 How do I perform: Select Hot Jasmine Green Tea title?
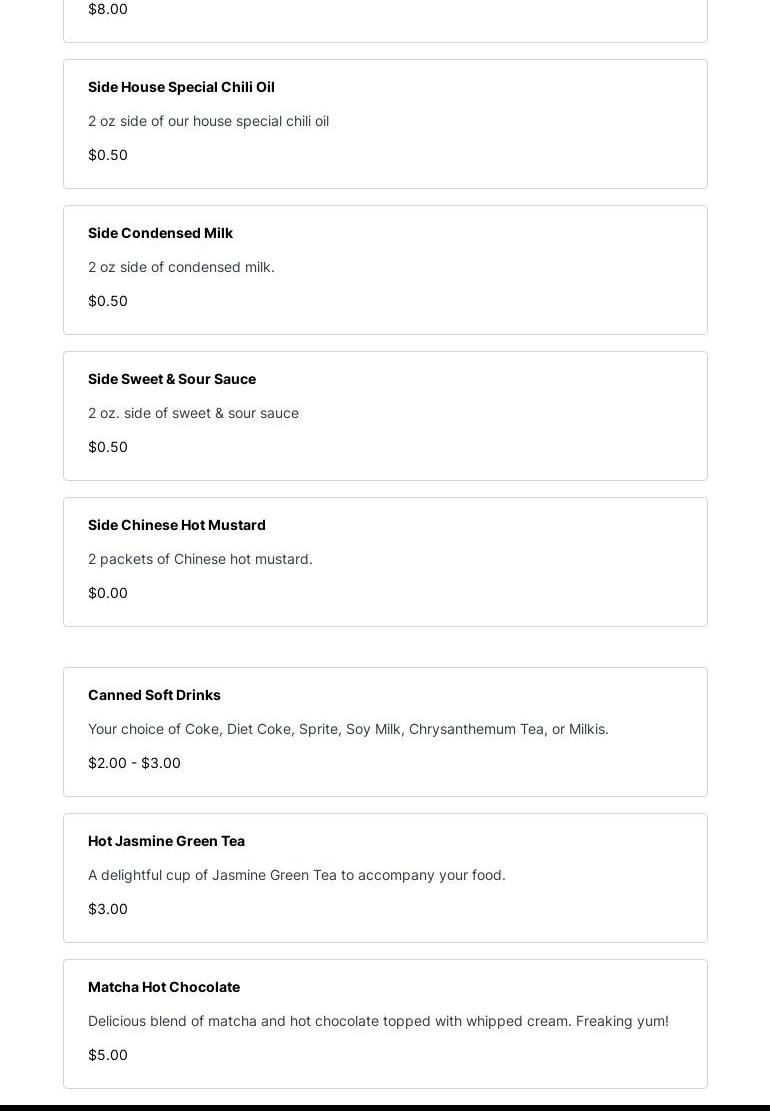point(166,841)
